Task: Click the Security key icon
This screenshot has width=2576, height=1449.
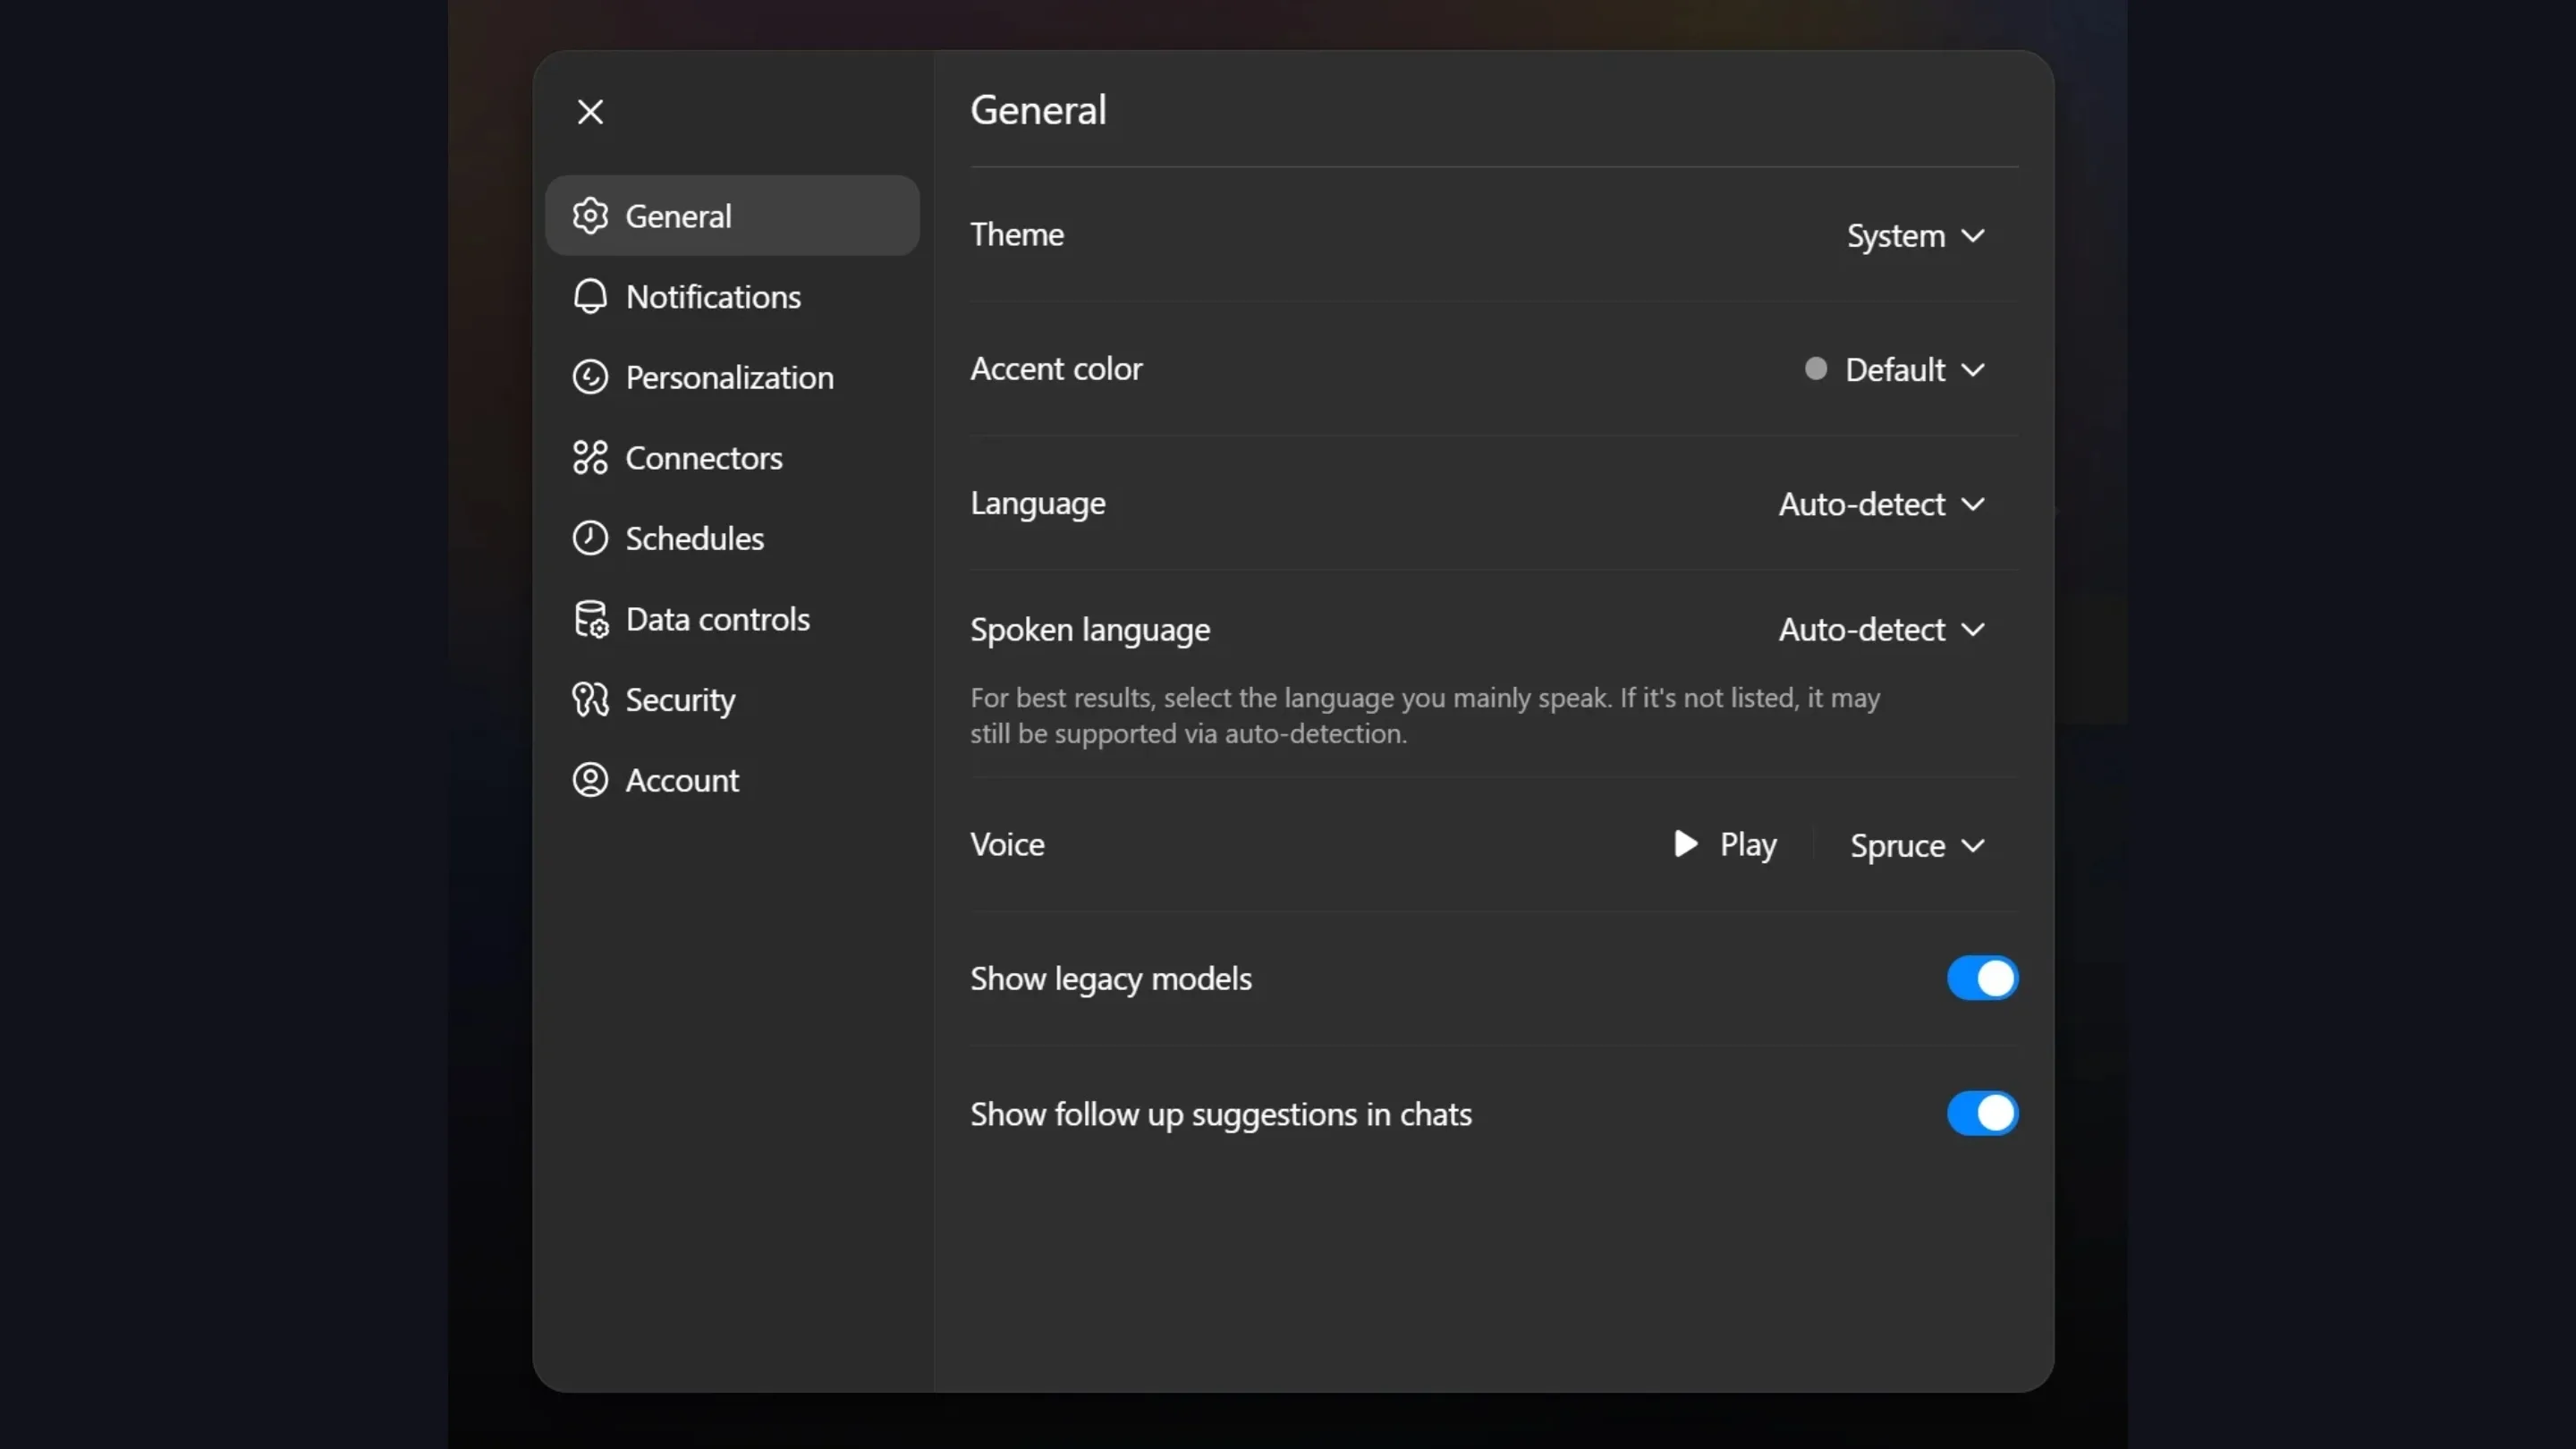Action: (x=590, y=699)
